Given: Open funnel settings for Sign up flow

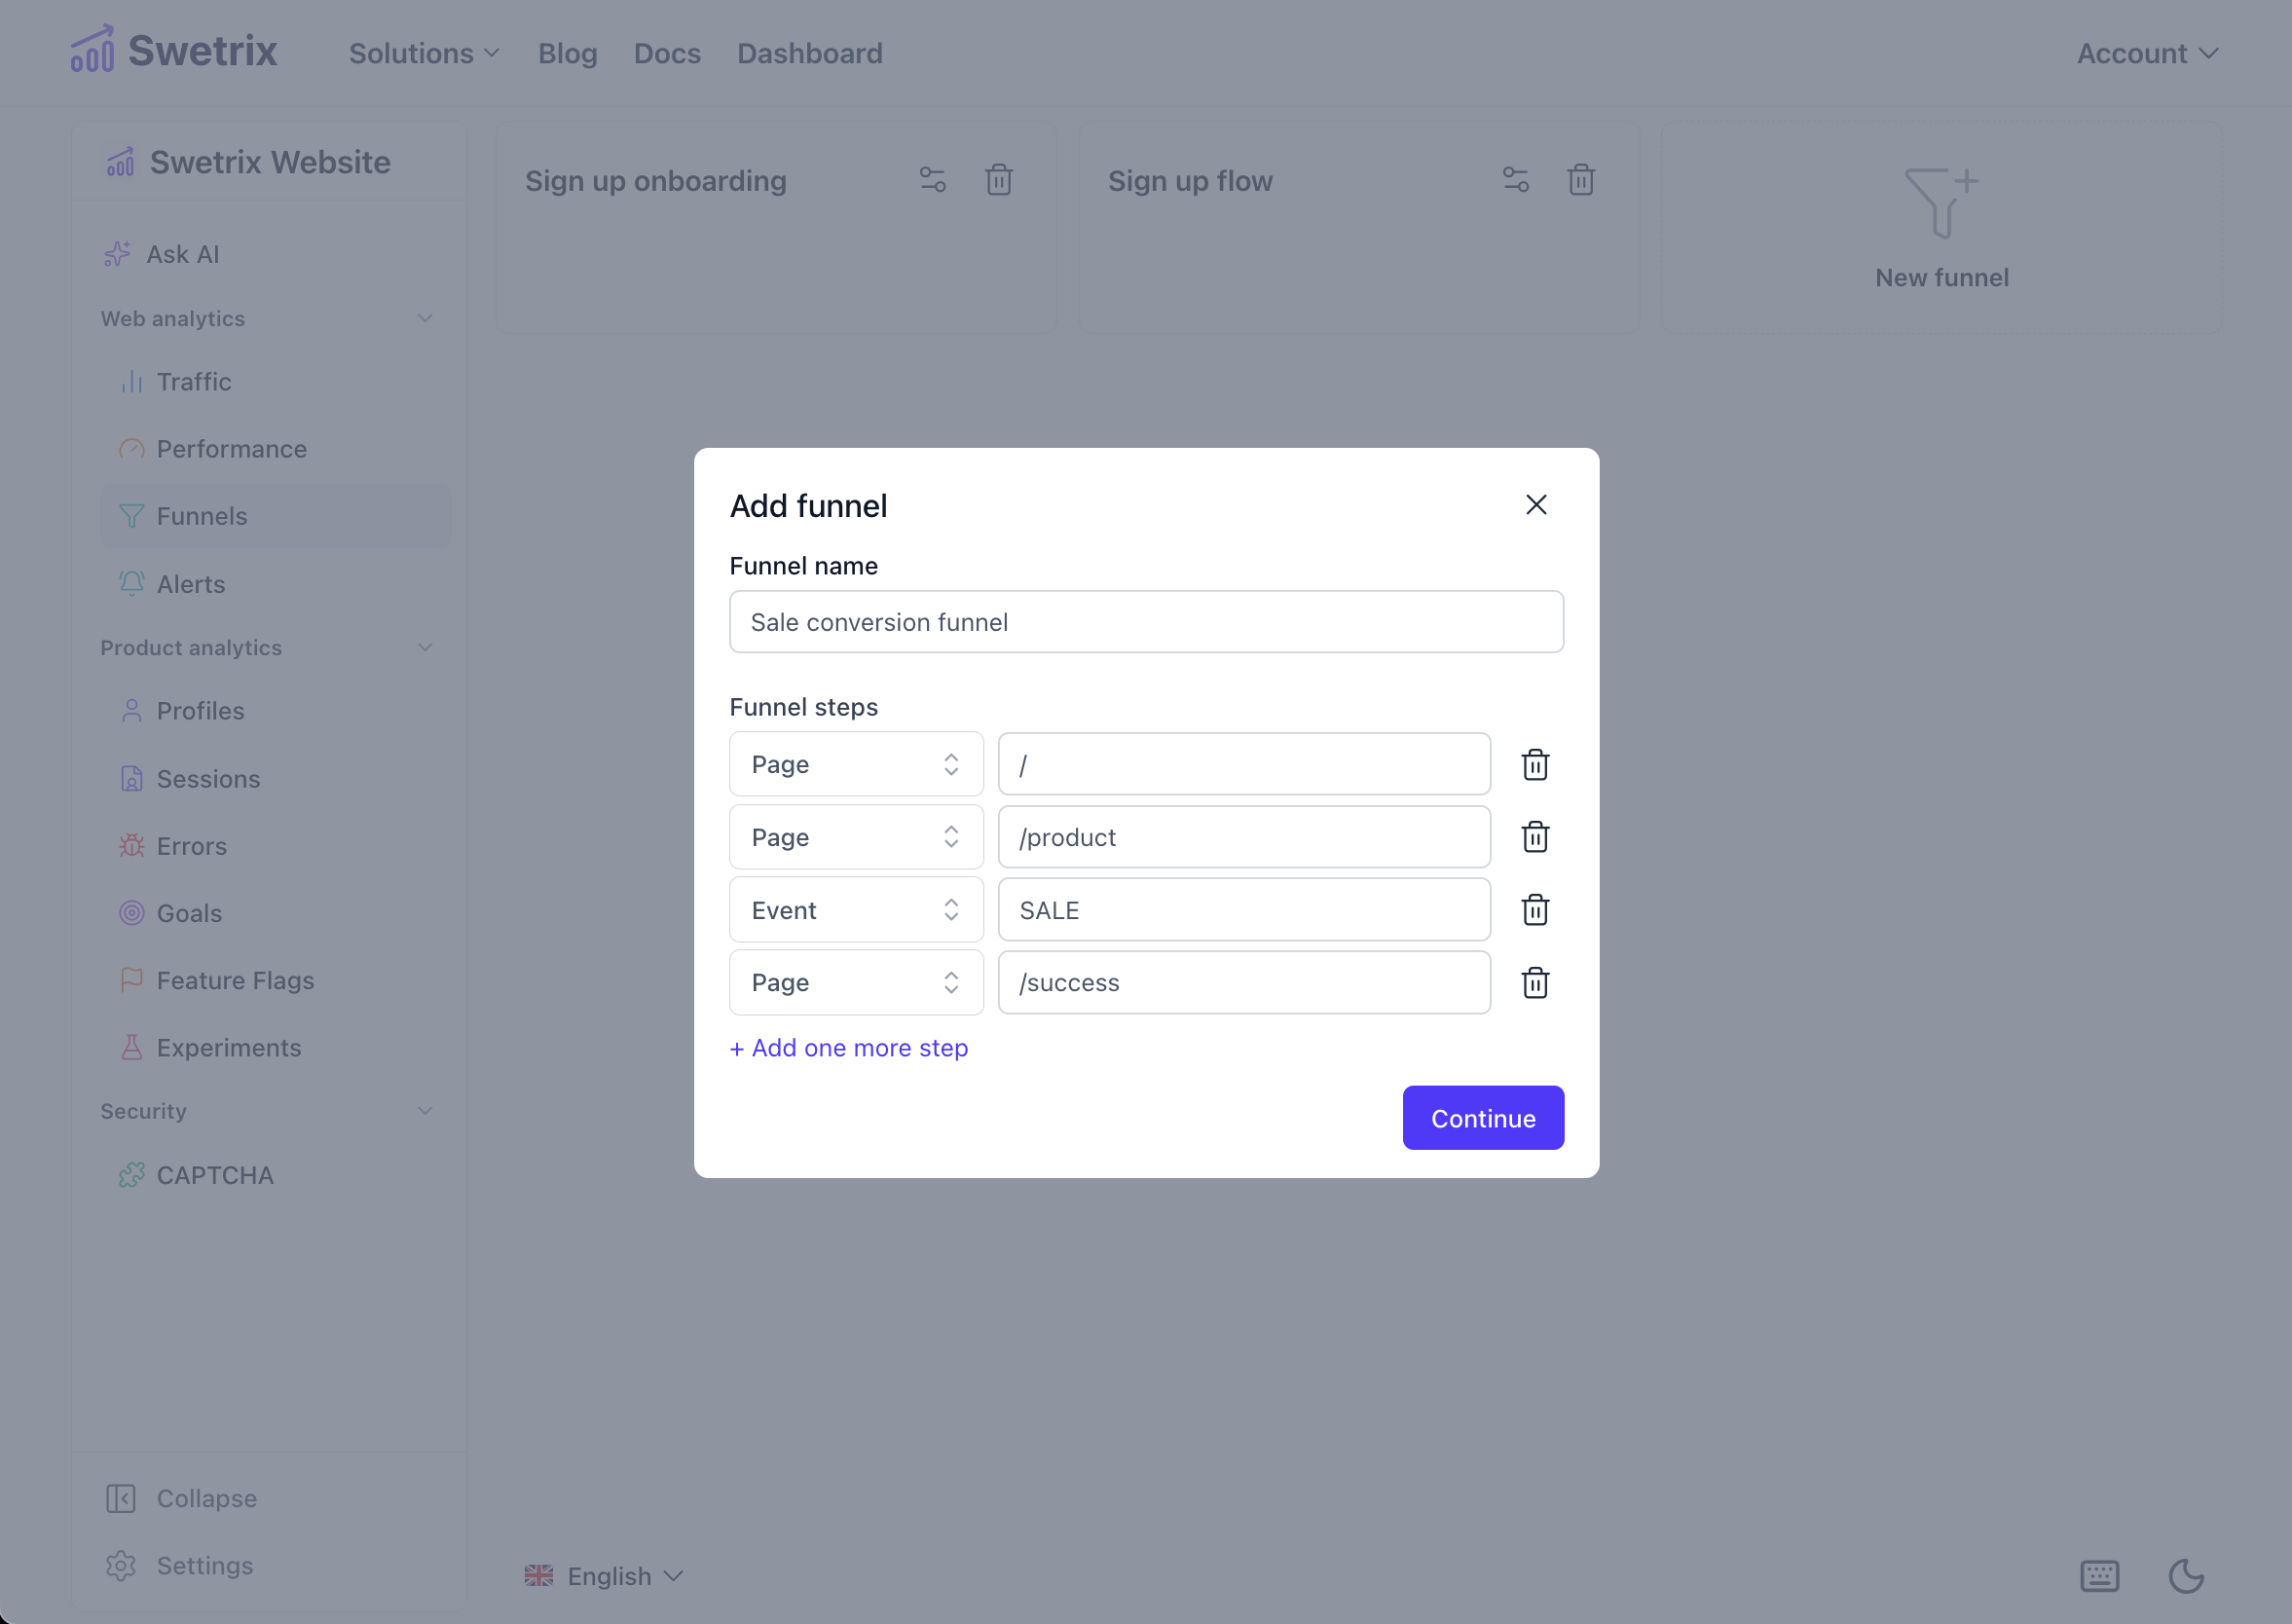Looking at the screenshot, I should (1514, 180).
